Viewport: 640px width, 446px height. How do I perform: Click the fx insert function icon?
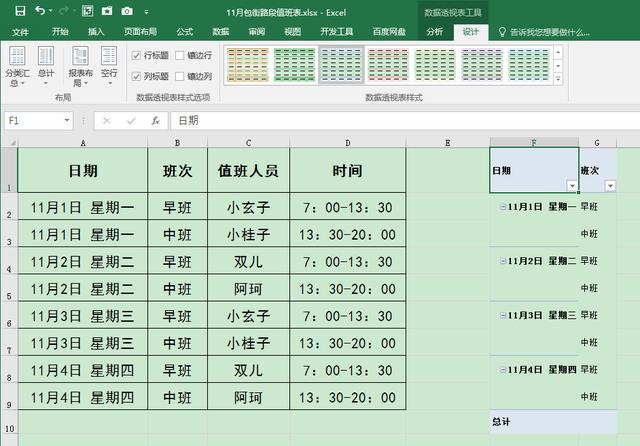(156, 121)
